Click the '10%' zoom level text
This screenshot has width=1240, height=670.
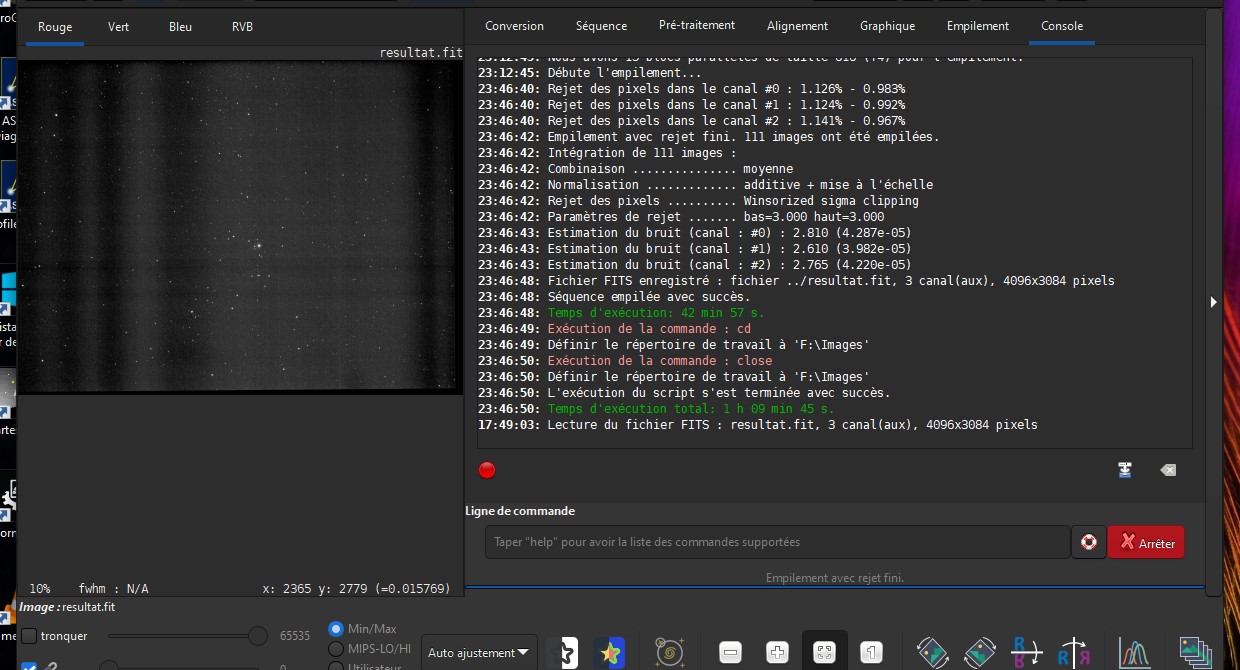coord(40,589)
